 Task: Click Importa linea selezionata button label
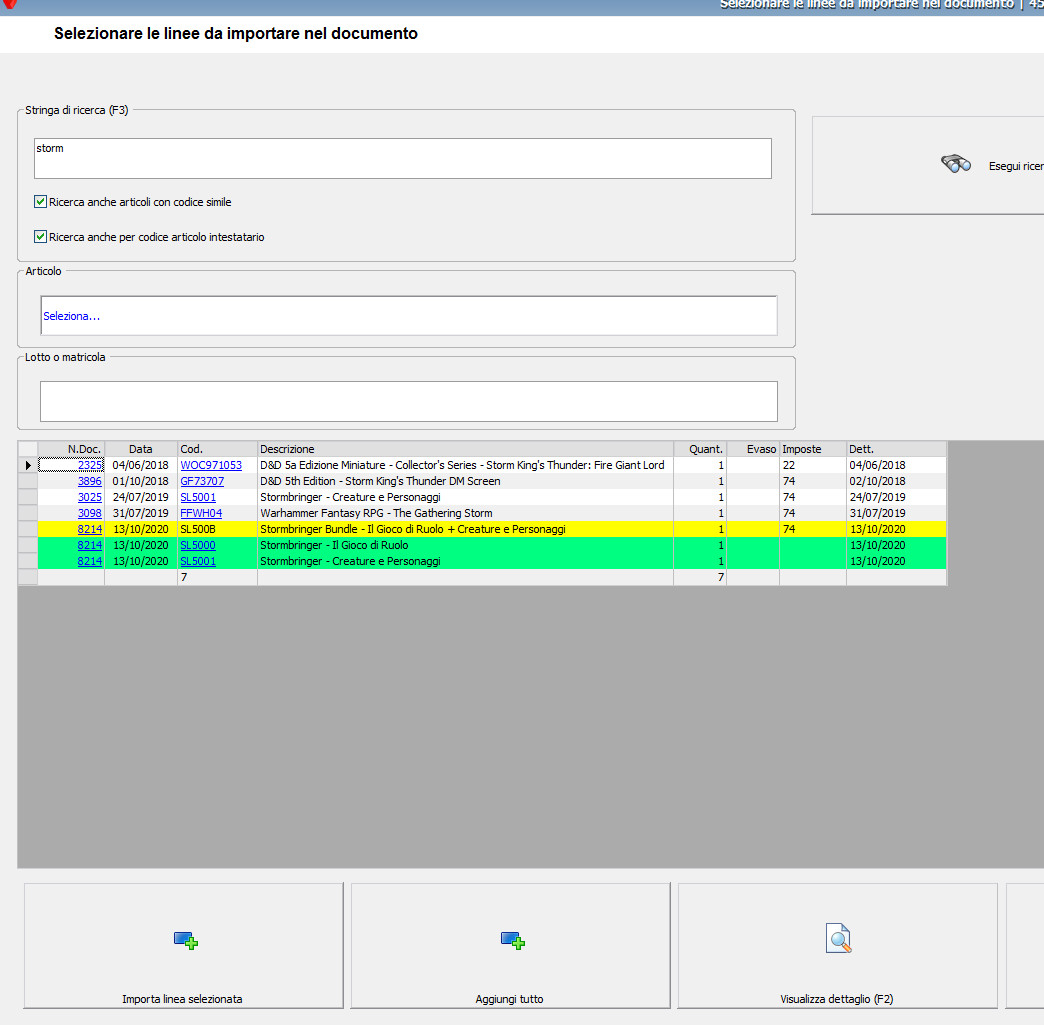(182, 999)
